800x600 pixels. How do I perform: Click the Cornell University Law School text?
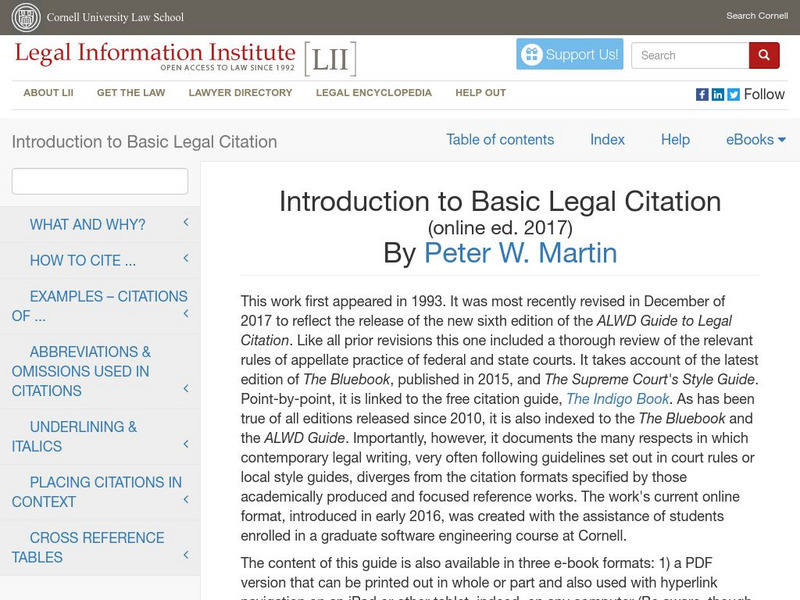(x=115, y=17)
